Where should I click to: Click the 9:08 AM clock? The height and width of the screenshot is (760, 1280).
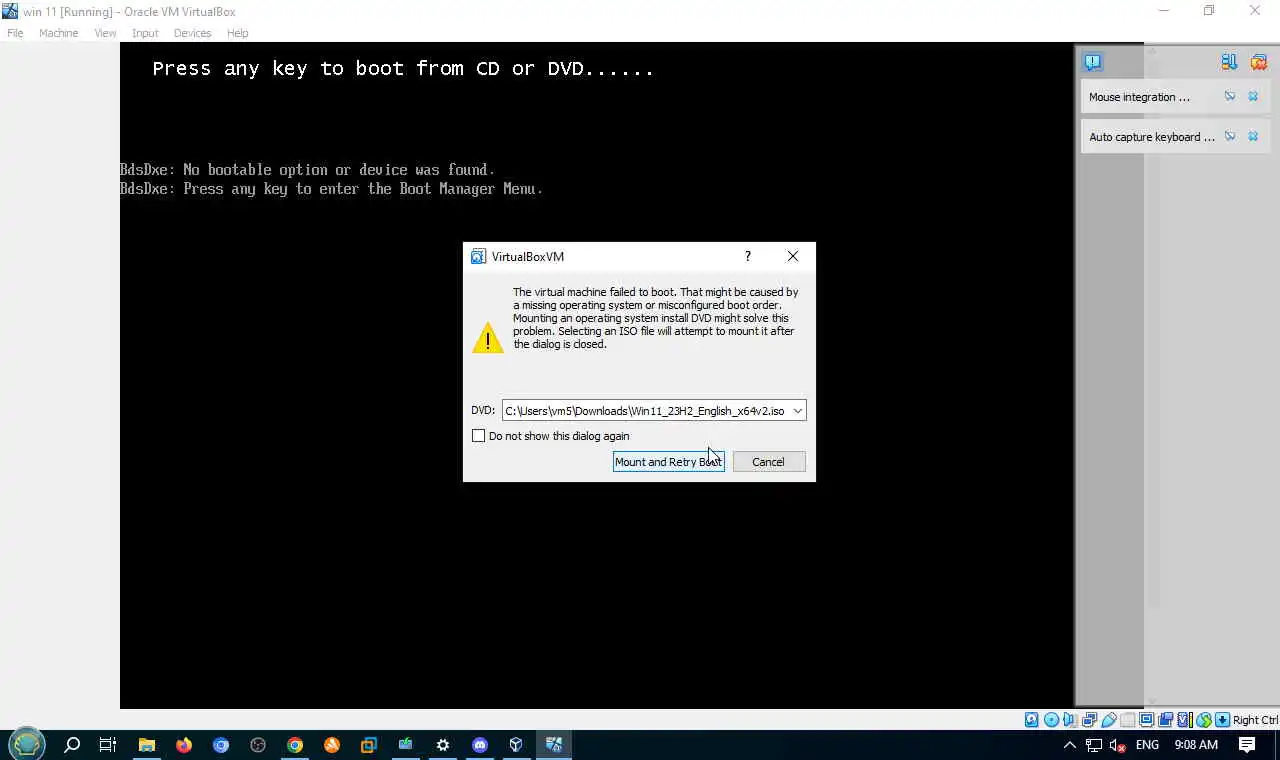click(1196, 745)
